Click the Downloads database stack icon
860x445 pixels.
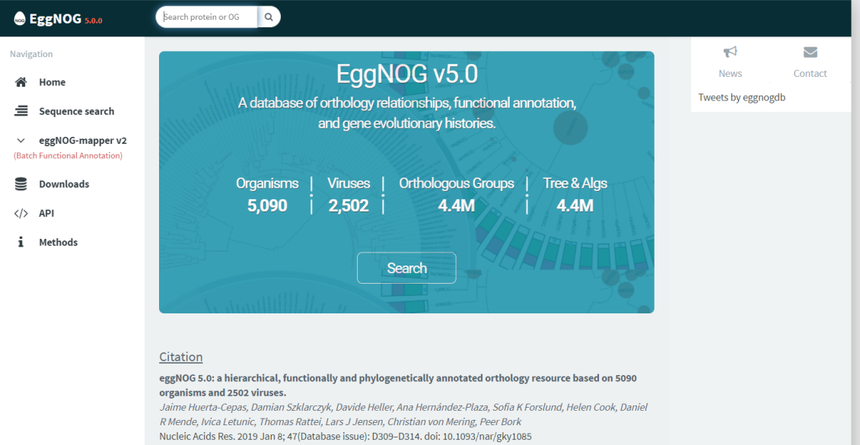(21, 184)
